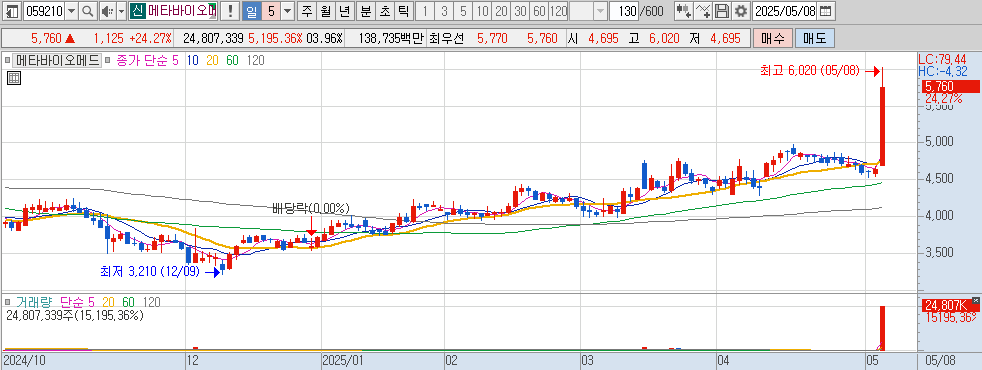Select the 60 interval preset
The height and width of the screenshot is (370, 982).
tap(539, 11)
